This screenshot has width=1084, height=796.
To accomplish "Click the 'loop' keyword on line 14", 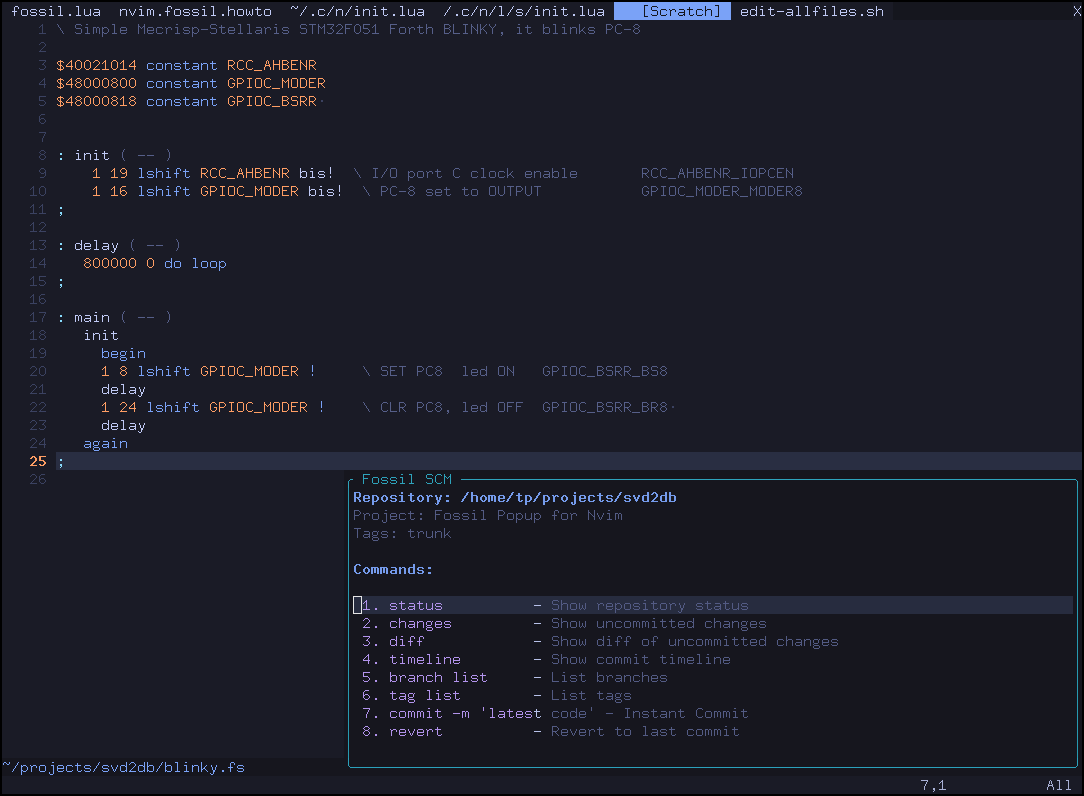I will (209, 263).
